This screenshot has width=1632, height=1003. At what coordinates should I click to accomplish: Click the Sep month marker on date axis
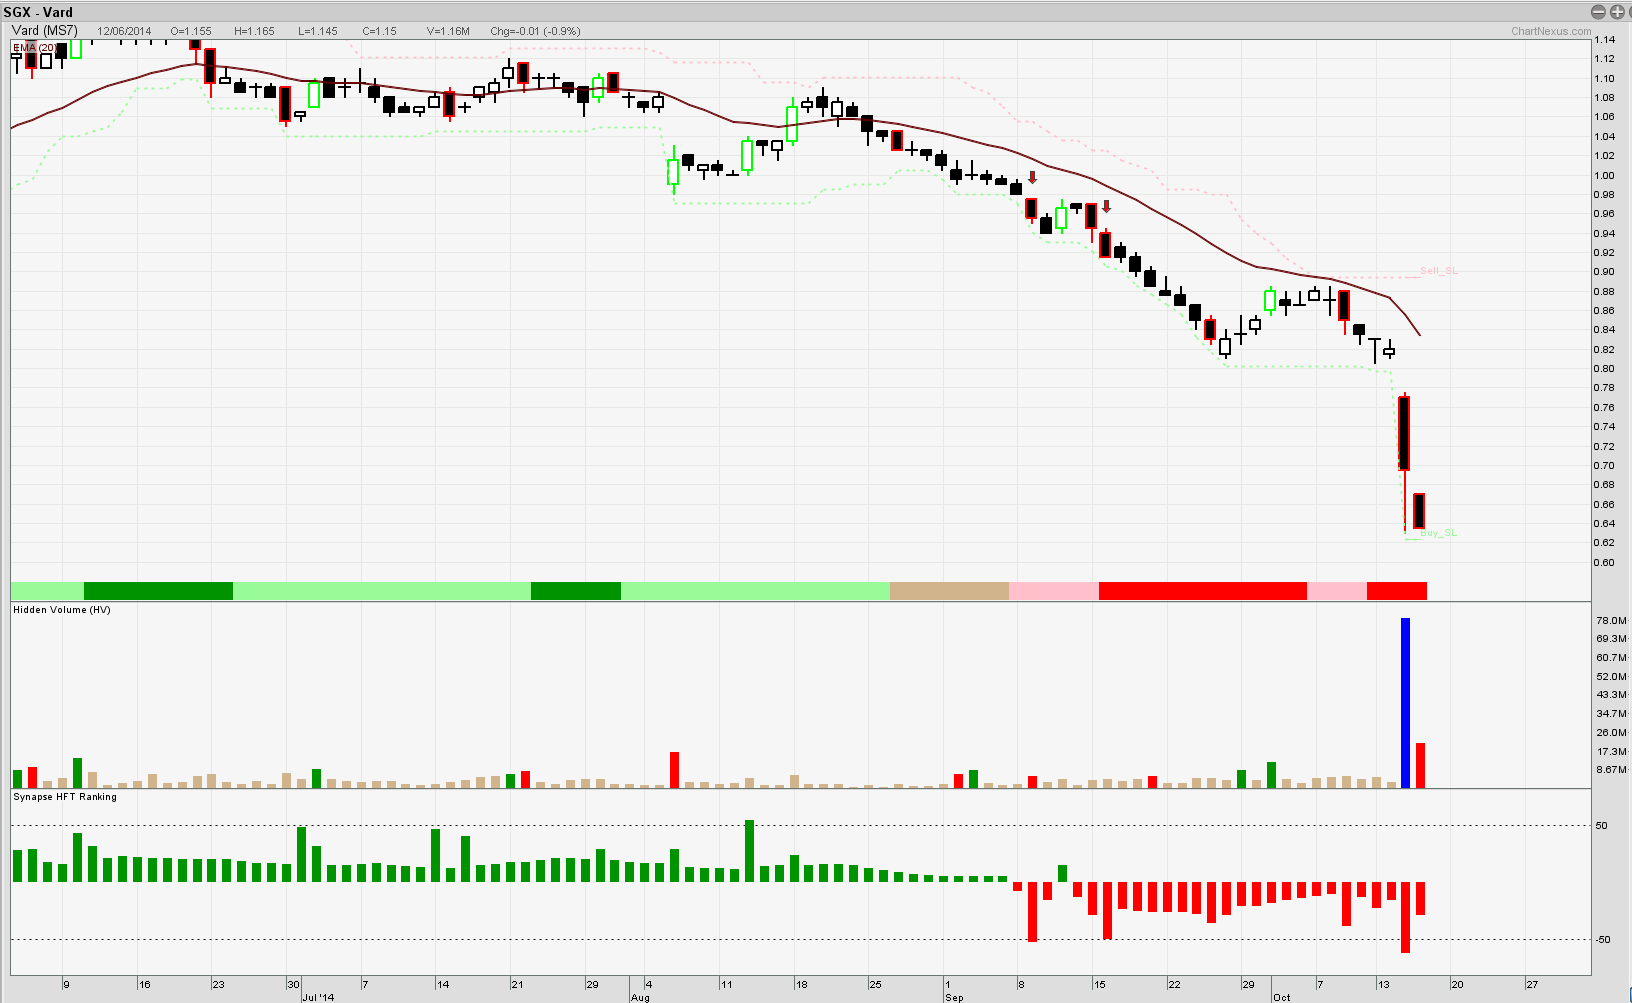(x=954, y=997)
